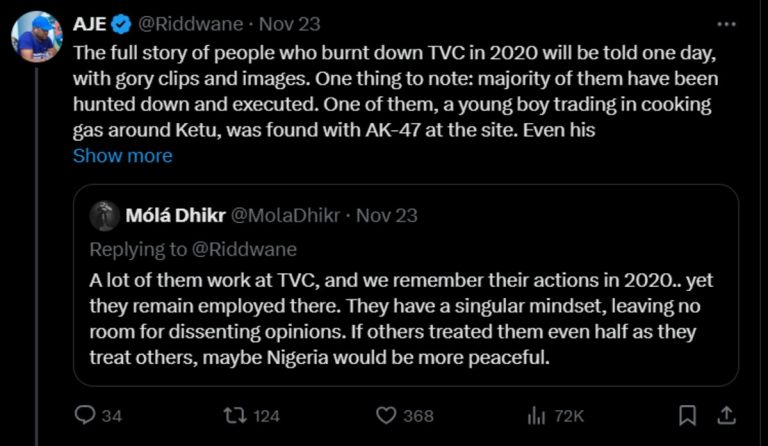Expand the tweet with Show more
This screenshot has height=446, width=768.
[x=122, y=156]
